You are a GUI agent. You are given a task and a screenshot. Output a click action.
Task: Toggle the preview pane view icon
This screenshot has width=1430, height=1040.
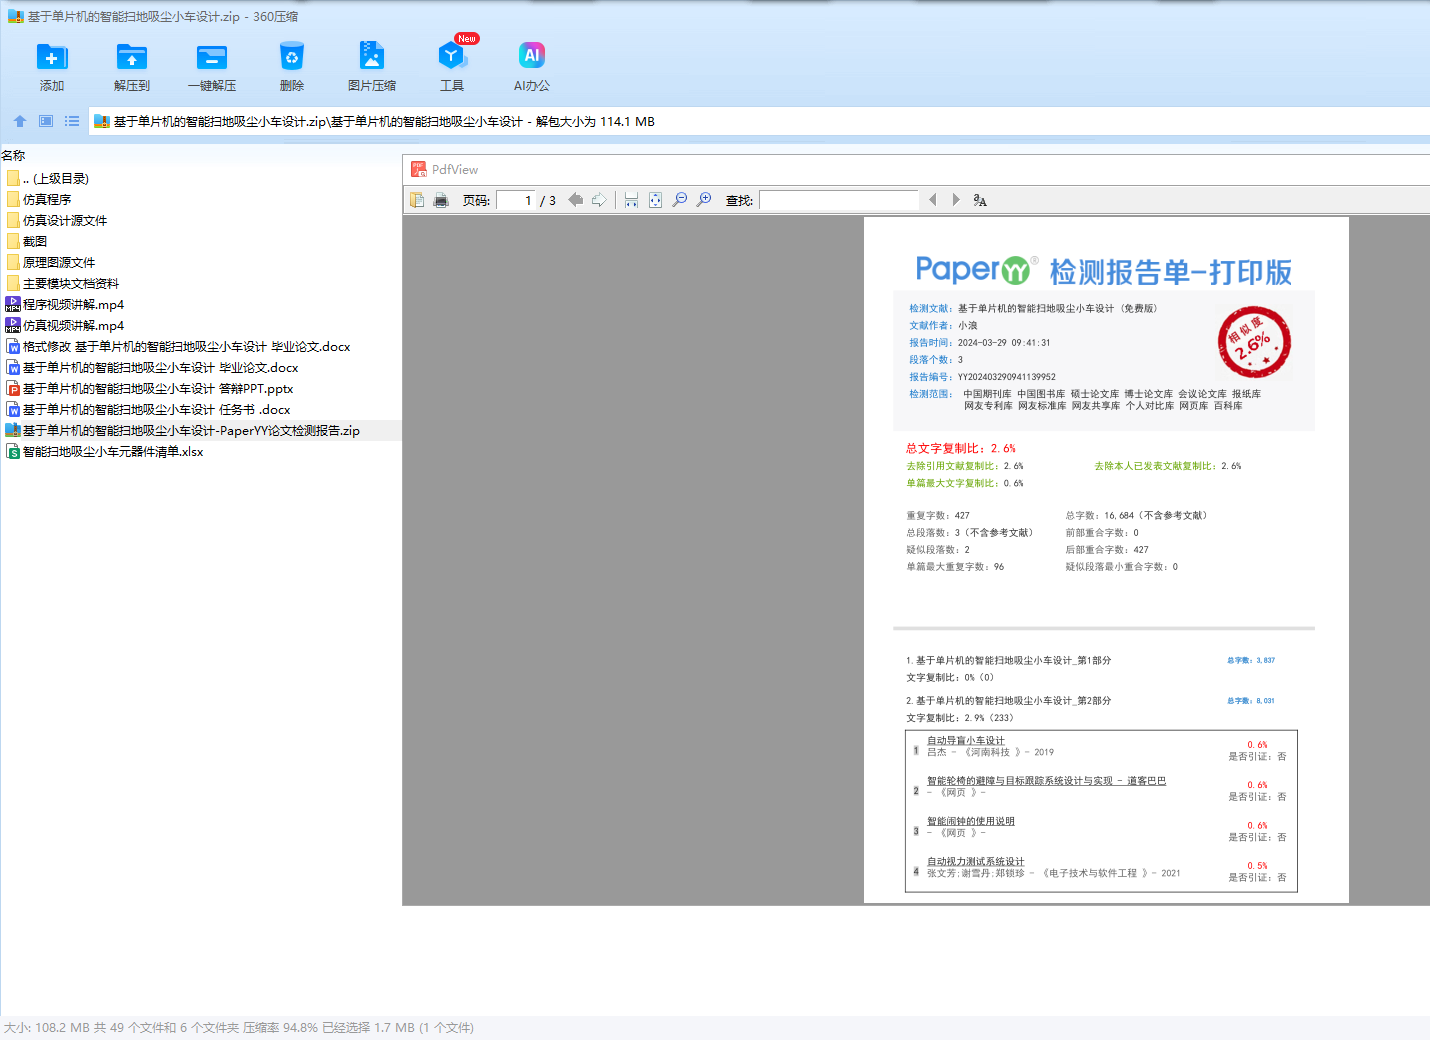[46, 121]
